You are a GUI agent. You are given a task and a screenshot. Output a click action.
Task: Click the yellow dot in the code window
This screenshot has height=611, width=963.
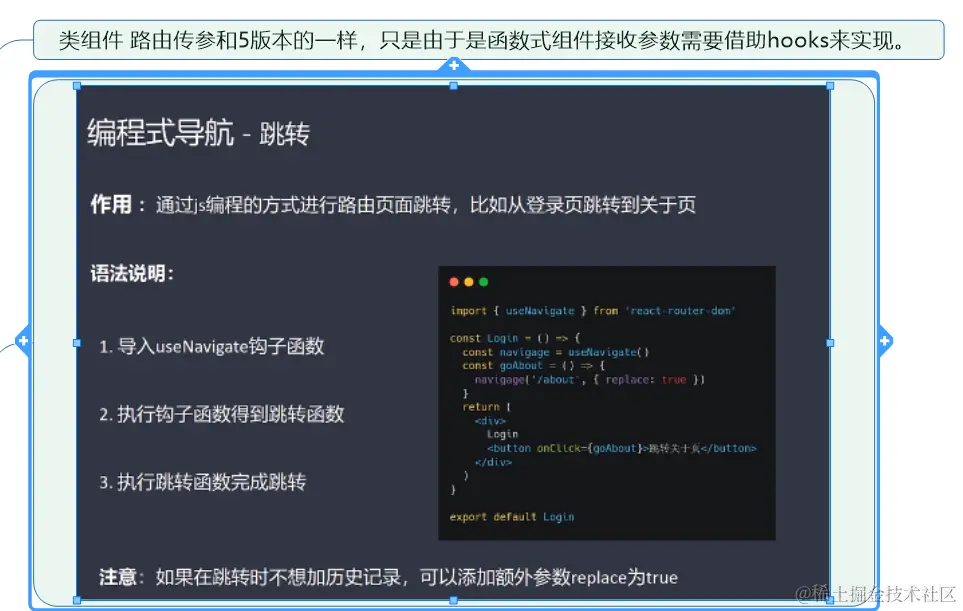469,282
